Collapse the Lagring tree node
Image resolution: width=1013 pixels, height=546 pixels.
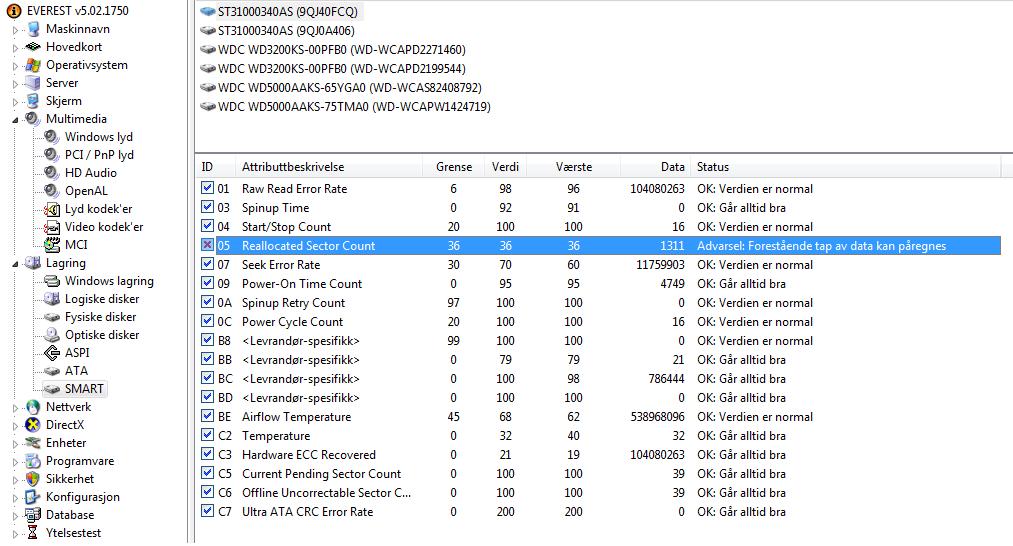tap(16, 264)
